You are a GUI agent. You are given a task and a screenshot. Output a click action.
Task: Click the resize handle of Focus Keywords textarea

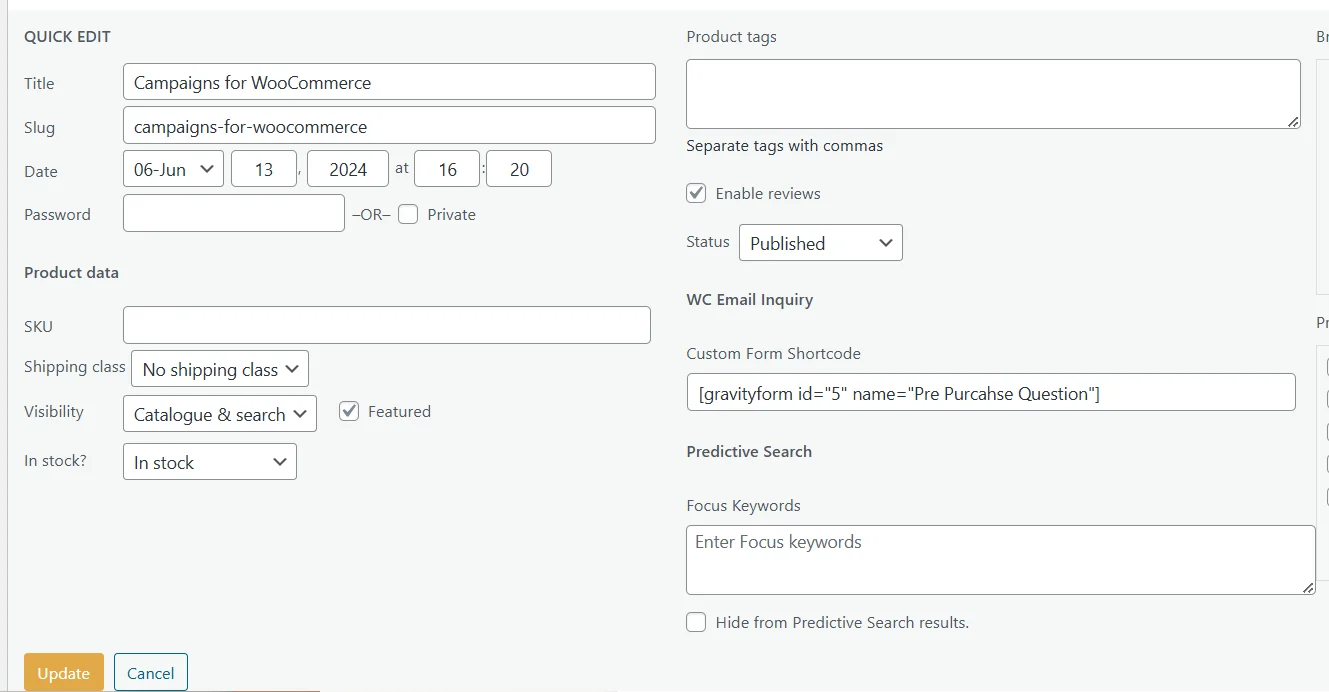(x=1308, y=588)
